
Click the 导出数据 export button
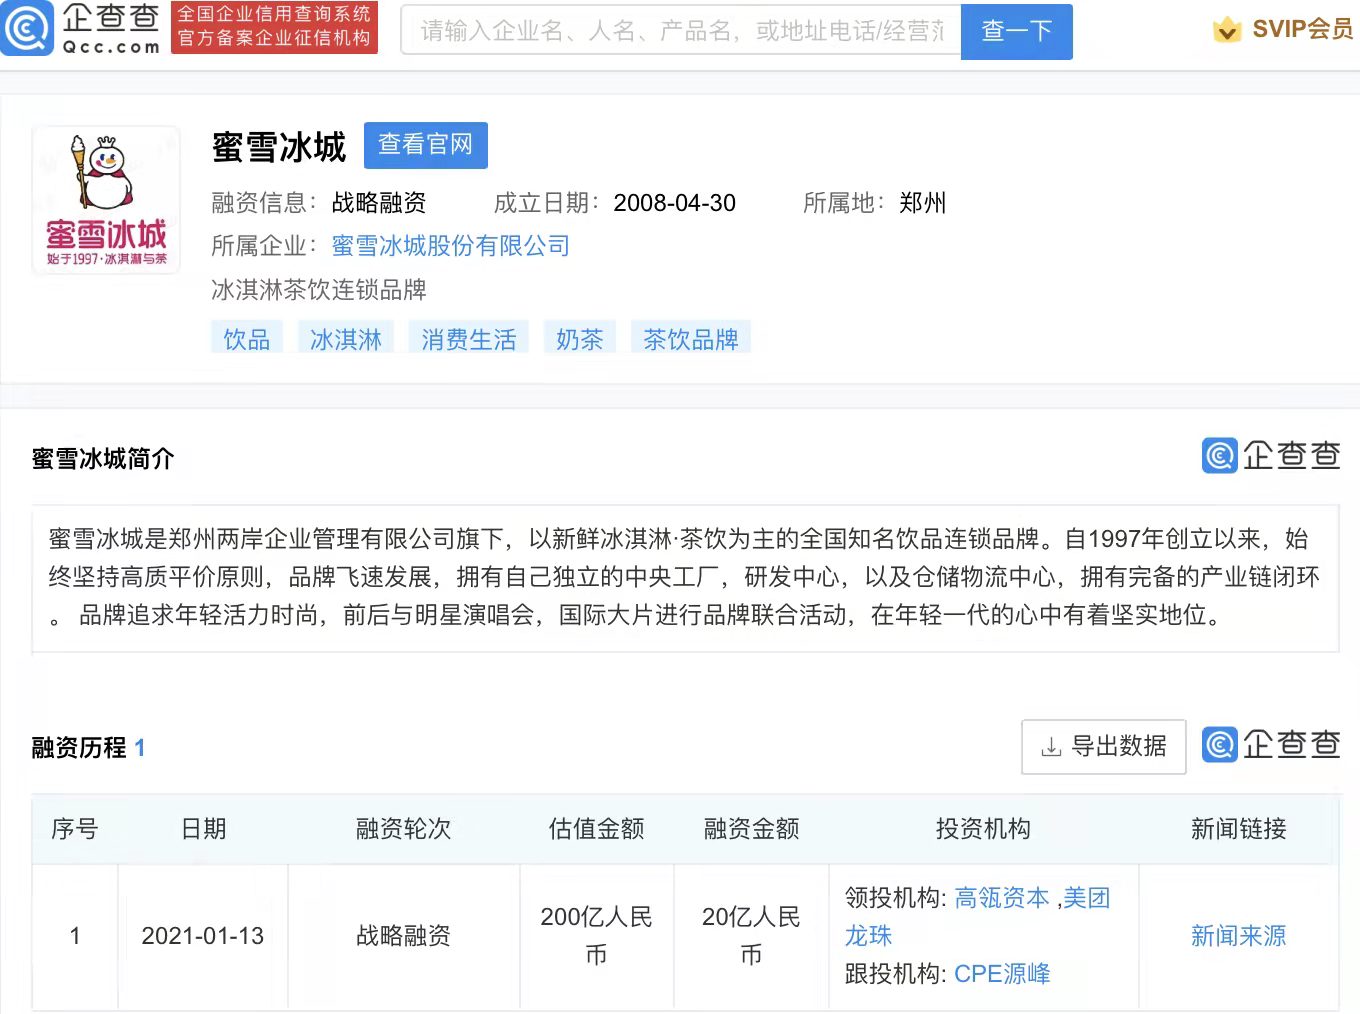tap(1103, 746)
